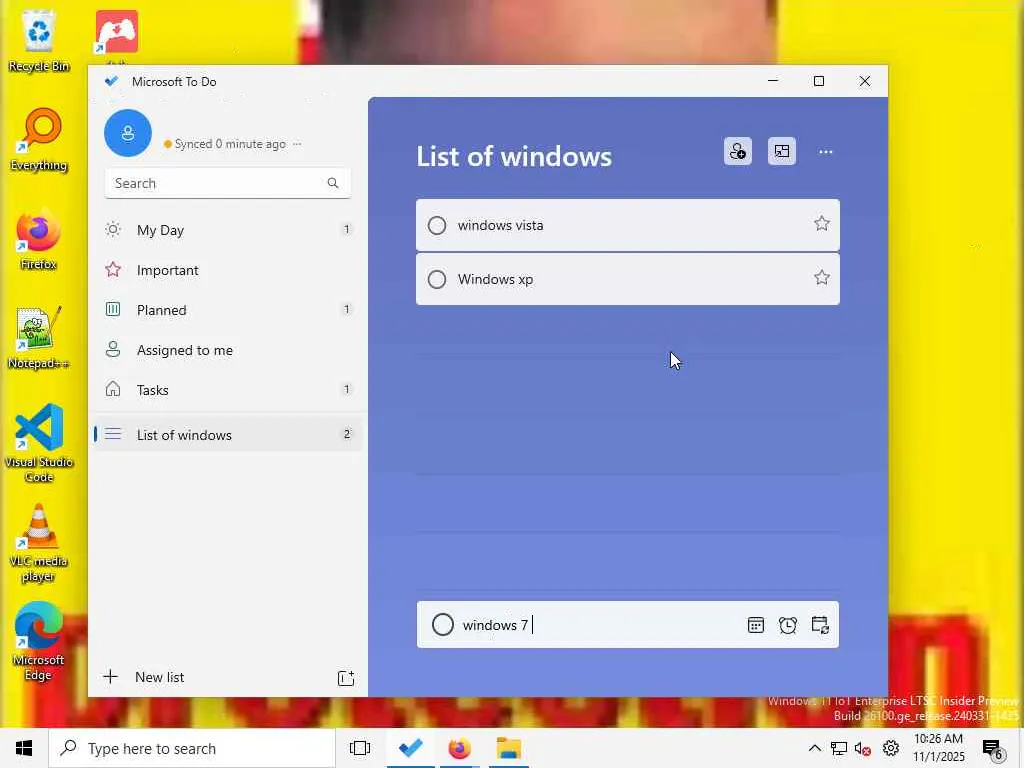Open Microsoft Edge desktop shortcut
Image resolution: width=1024 pixels, height=768 pixels.
pyautogui.click(x=39, y=641)
